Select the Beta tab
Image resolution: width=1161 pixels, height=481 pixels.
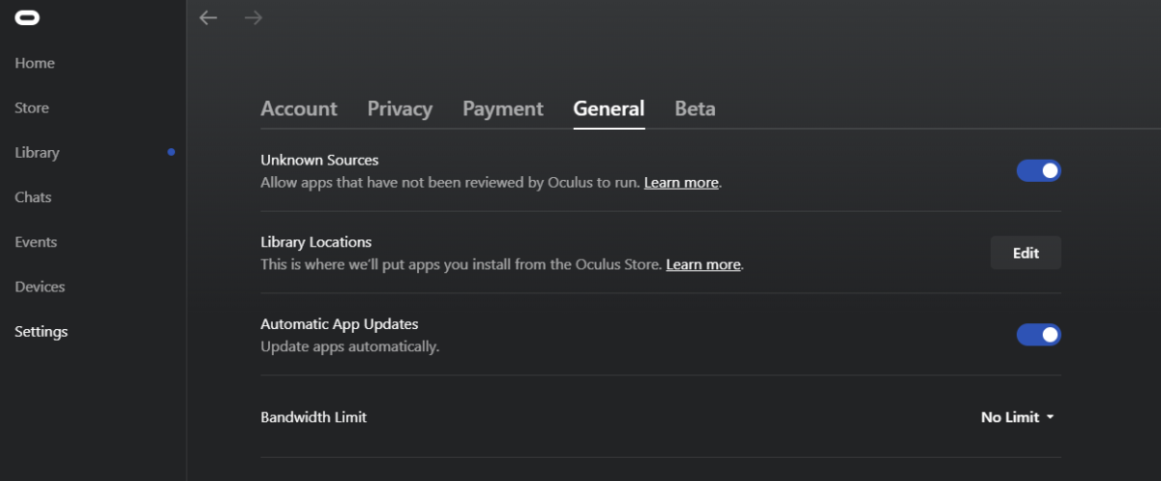[695, 109]
